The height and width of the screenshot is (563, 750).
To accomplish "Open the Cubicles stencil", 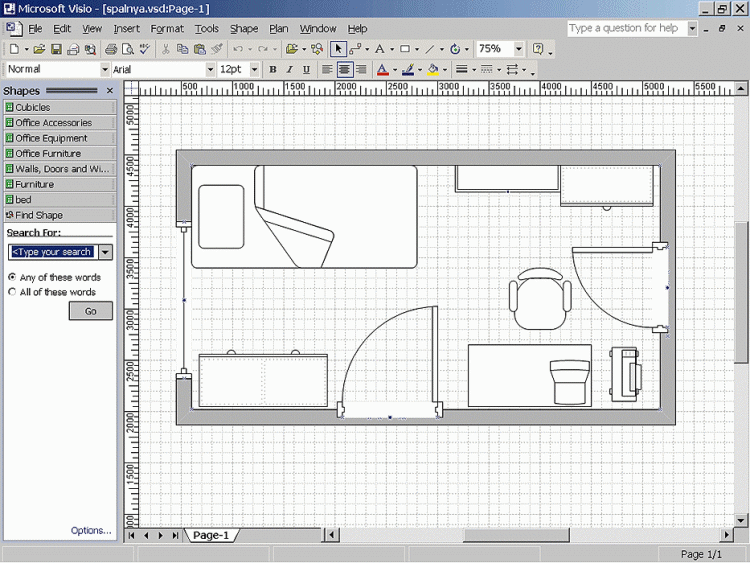I will pos(60,107).
